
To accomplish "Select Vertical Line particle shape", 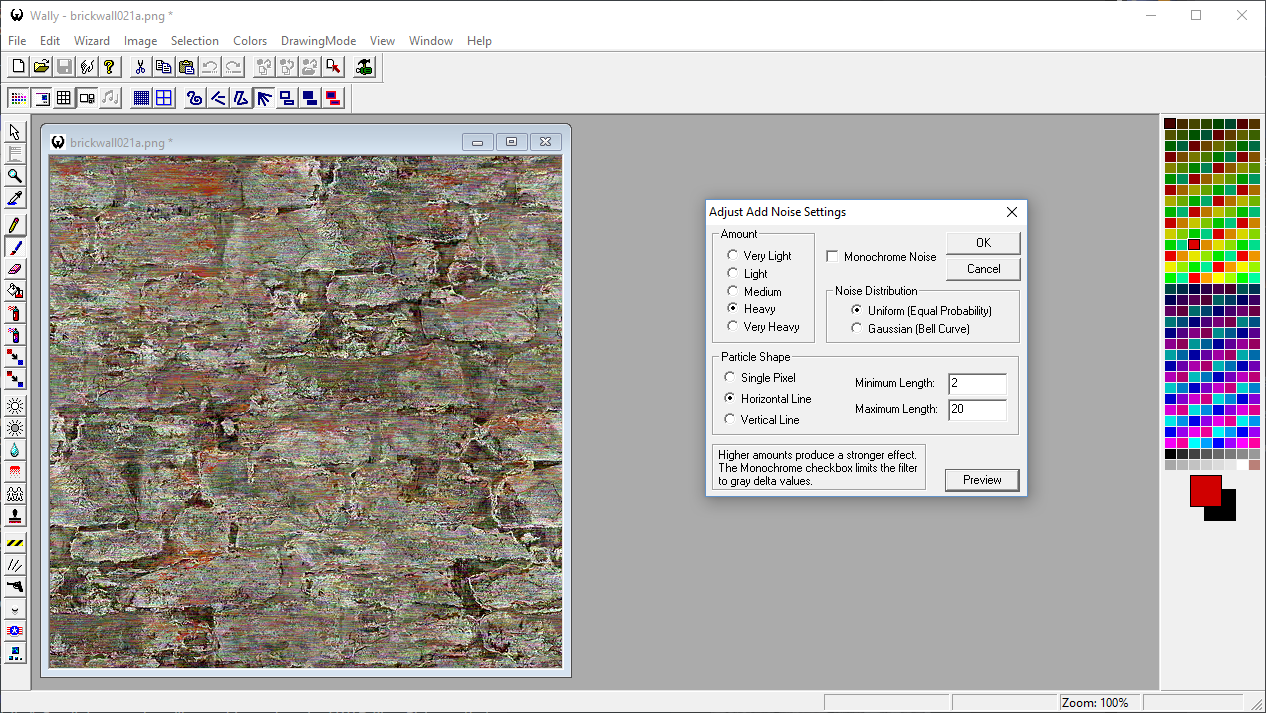I will [730, 420].
